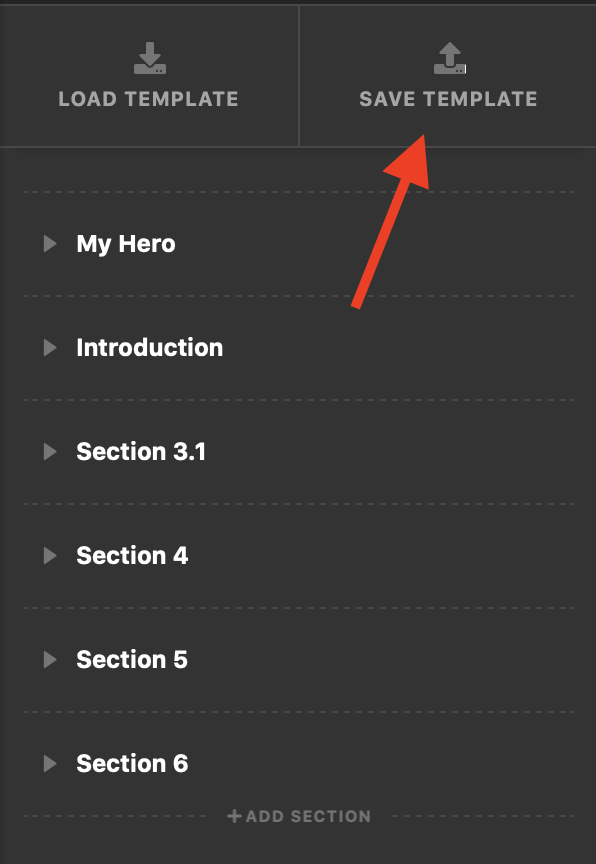Click the plus icon beside Add Section
Image resolution: width=596 pixels, height=864 pixels.
point(234,816)
